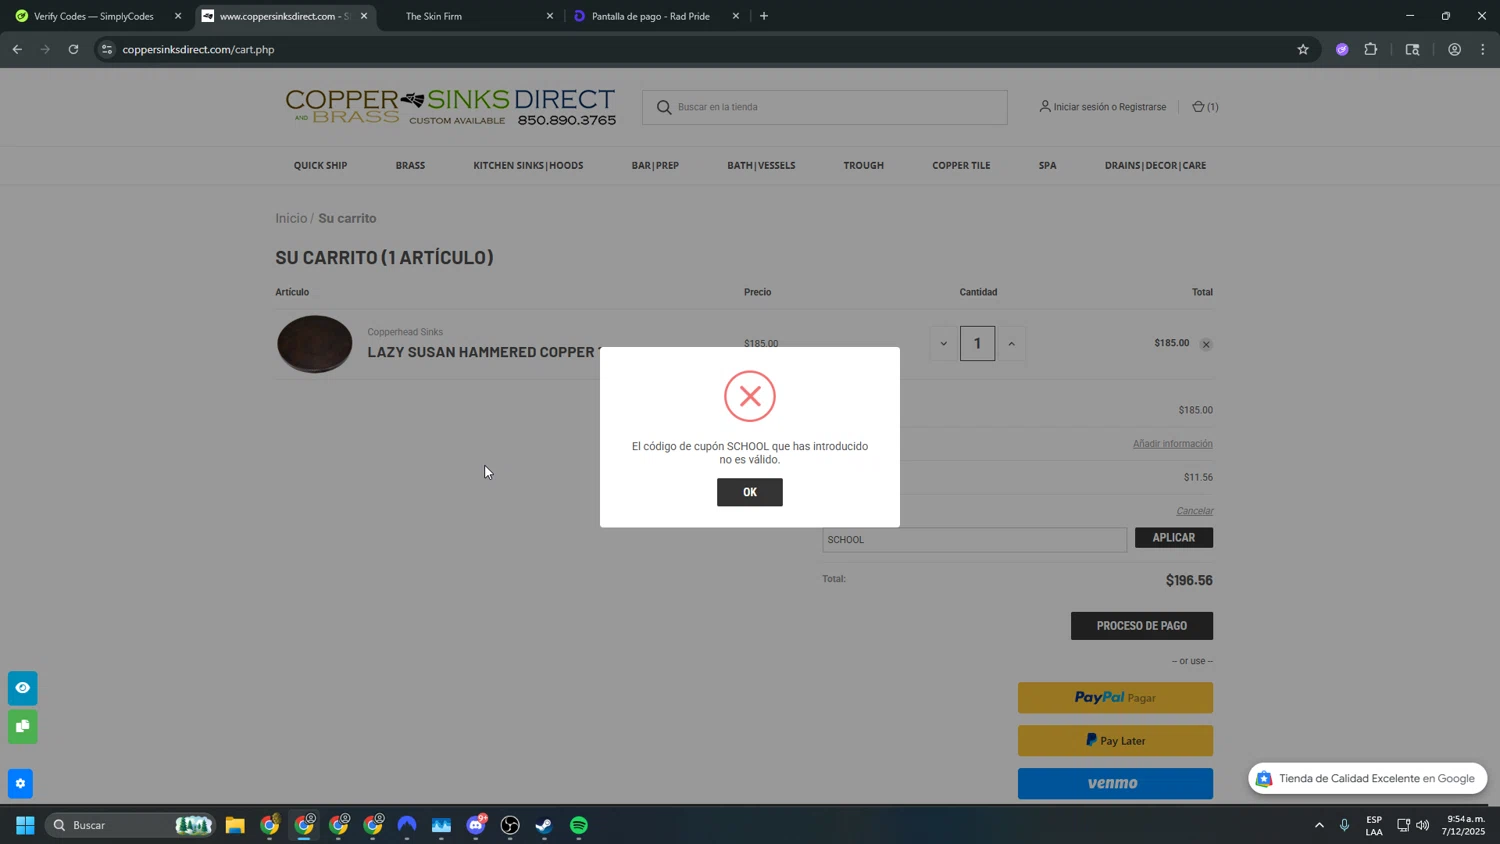
Task: Open the Brass menu
Action: point(410,166)
